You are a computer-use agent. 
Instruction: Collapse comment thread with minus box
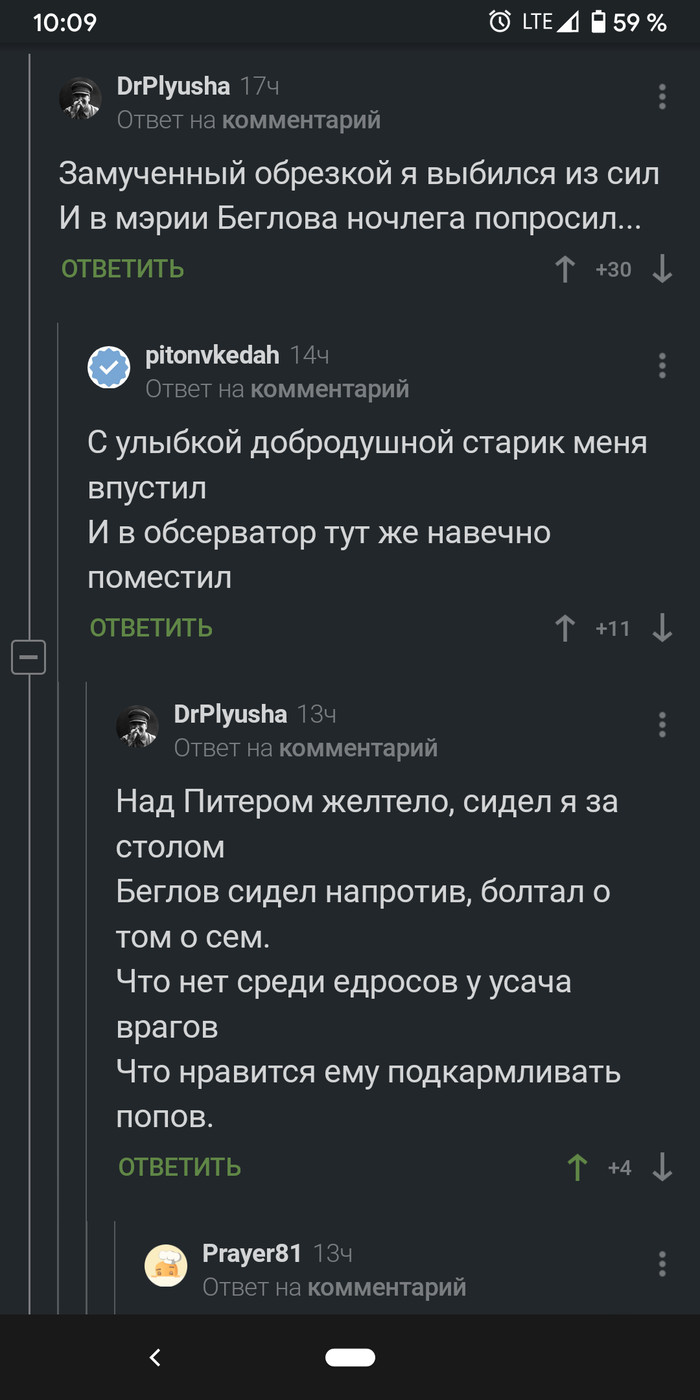pos(28,657)
